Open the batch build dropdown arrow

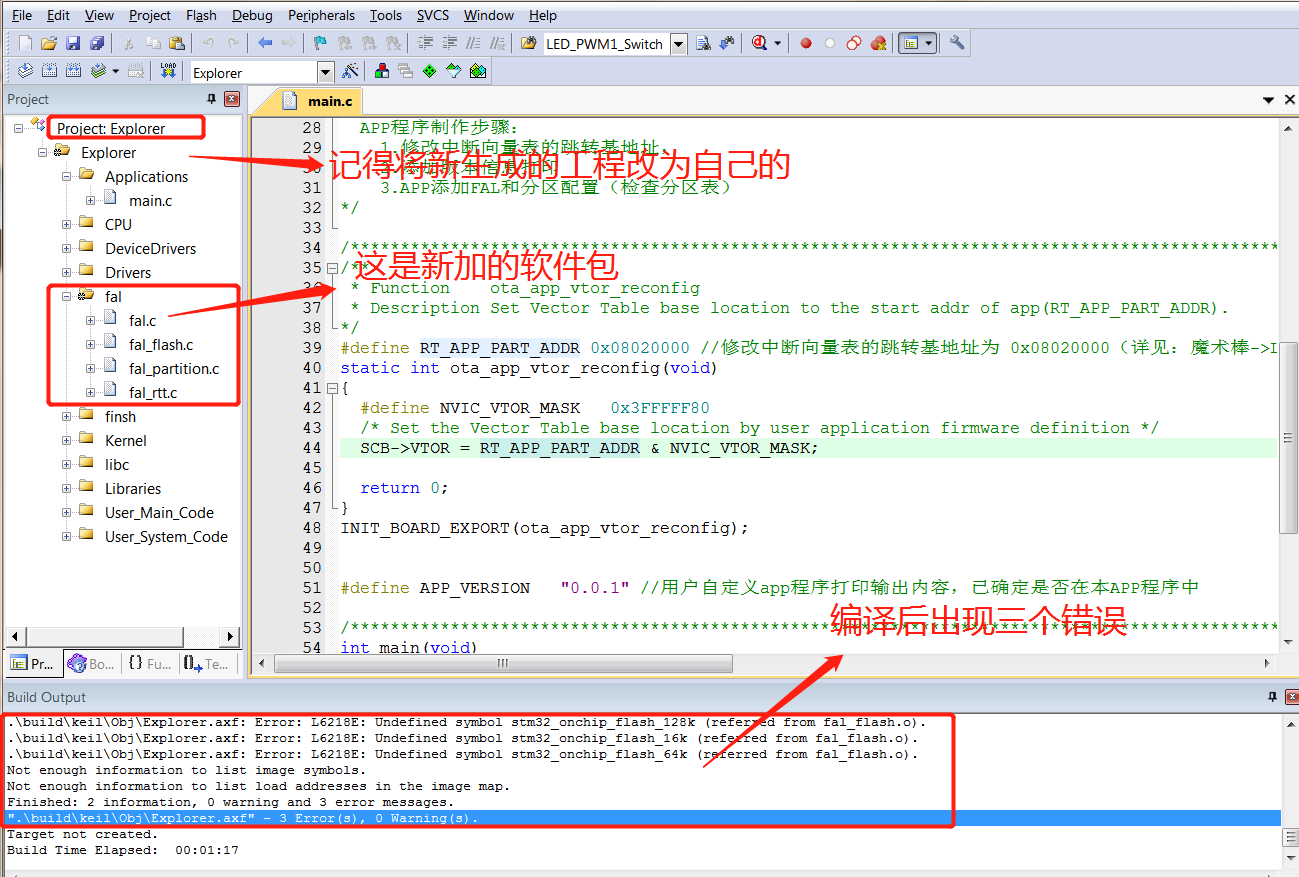[115, 72]
